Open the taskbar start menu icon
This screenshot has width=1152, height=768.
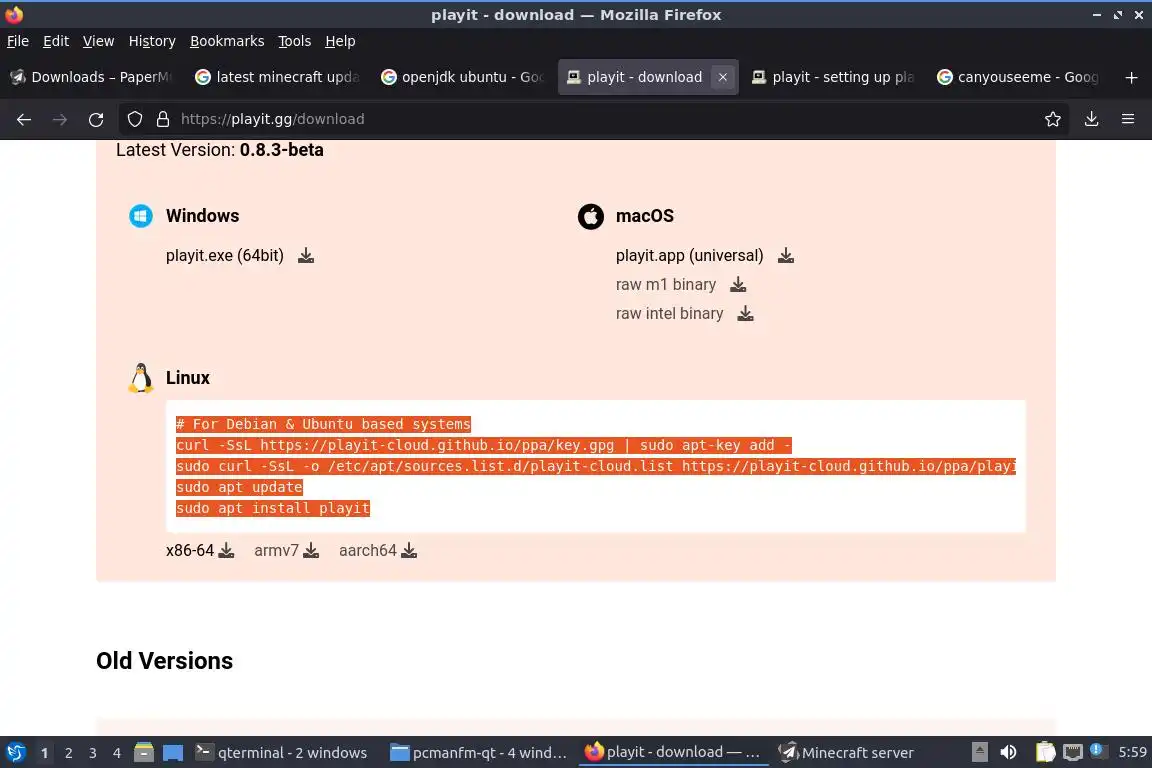(16, 753)
